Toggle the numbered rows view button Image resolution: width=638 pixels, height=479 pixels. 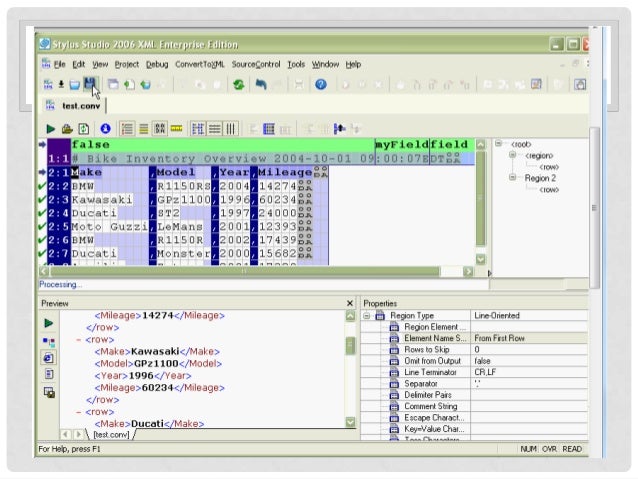127,129
